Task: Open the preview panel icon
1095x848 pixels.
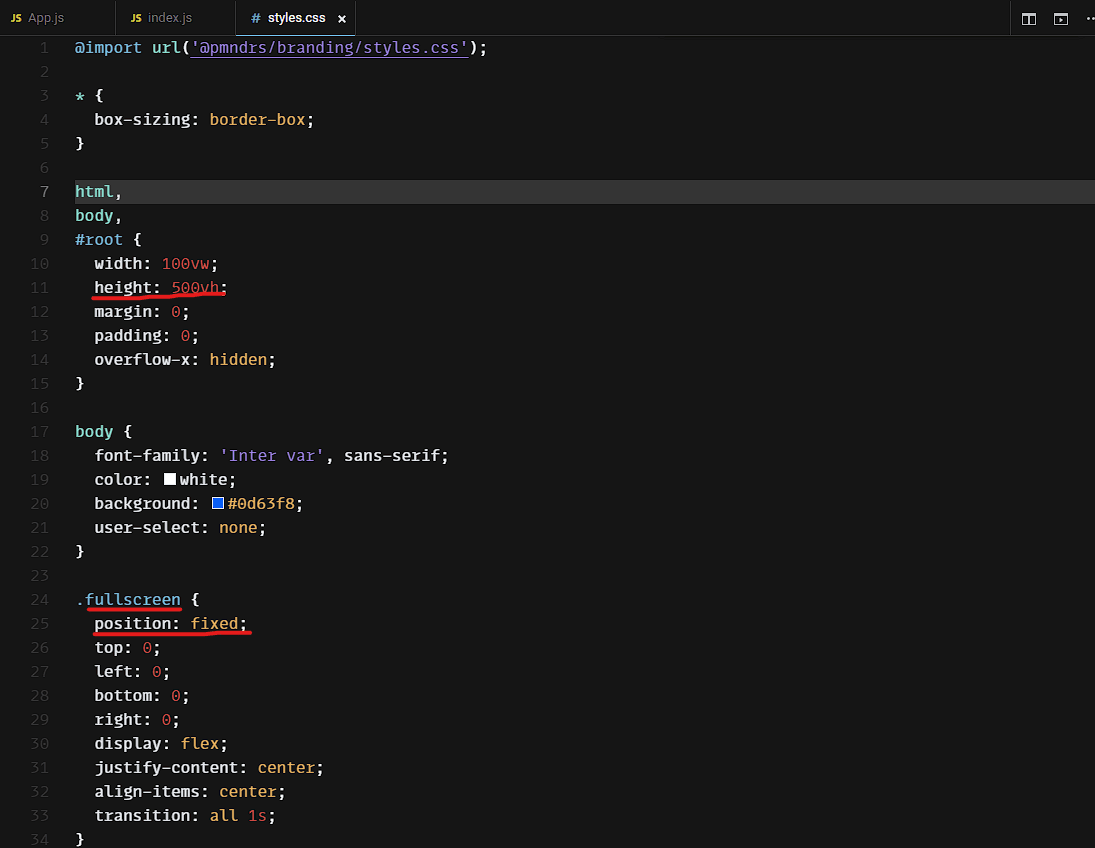Action: point(1061,19)
